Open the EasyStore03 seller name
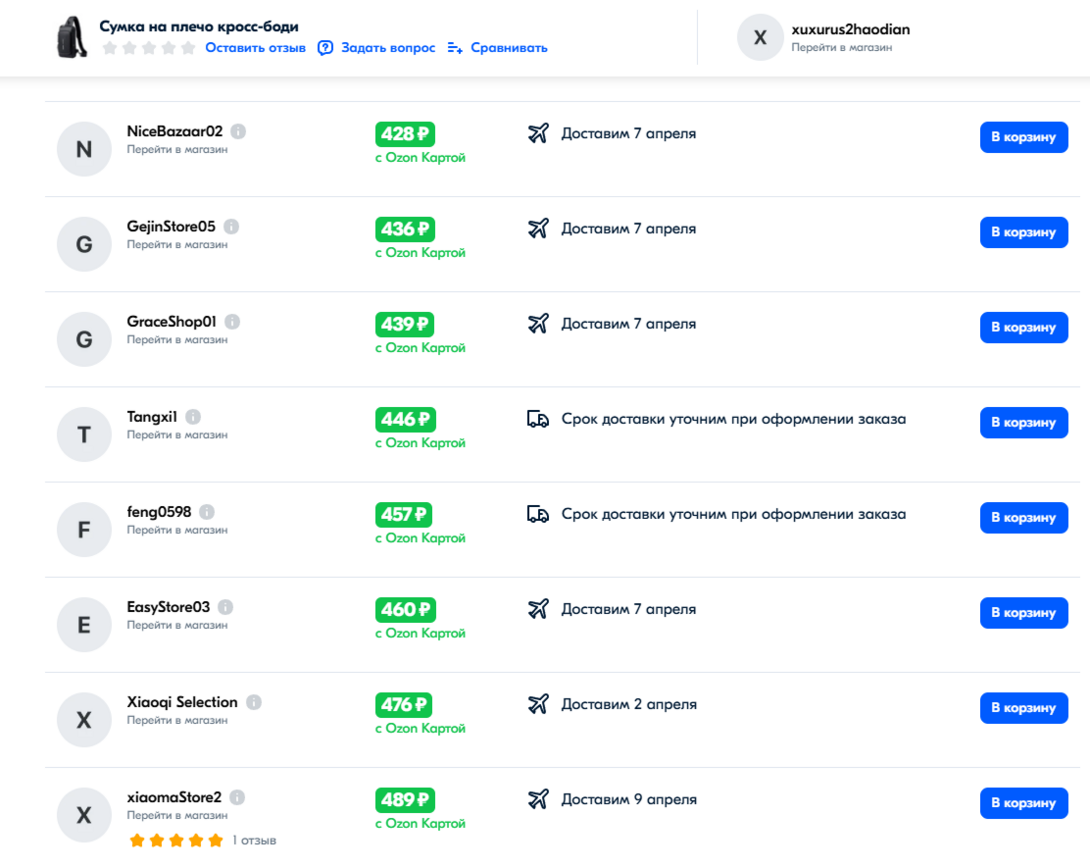The height and width of the screenshot is (867, 1090). pos(168,607)
